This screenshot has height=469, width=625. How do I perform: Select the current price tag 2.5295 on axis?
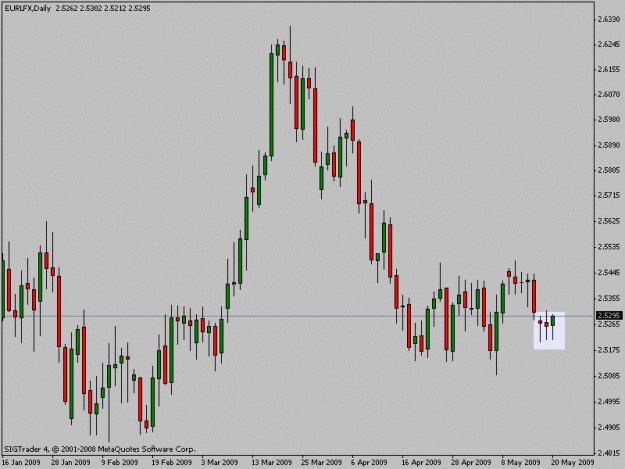pyautogui.click(x=609, y=316)
